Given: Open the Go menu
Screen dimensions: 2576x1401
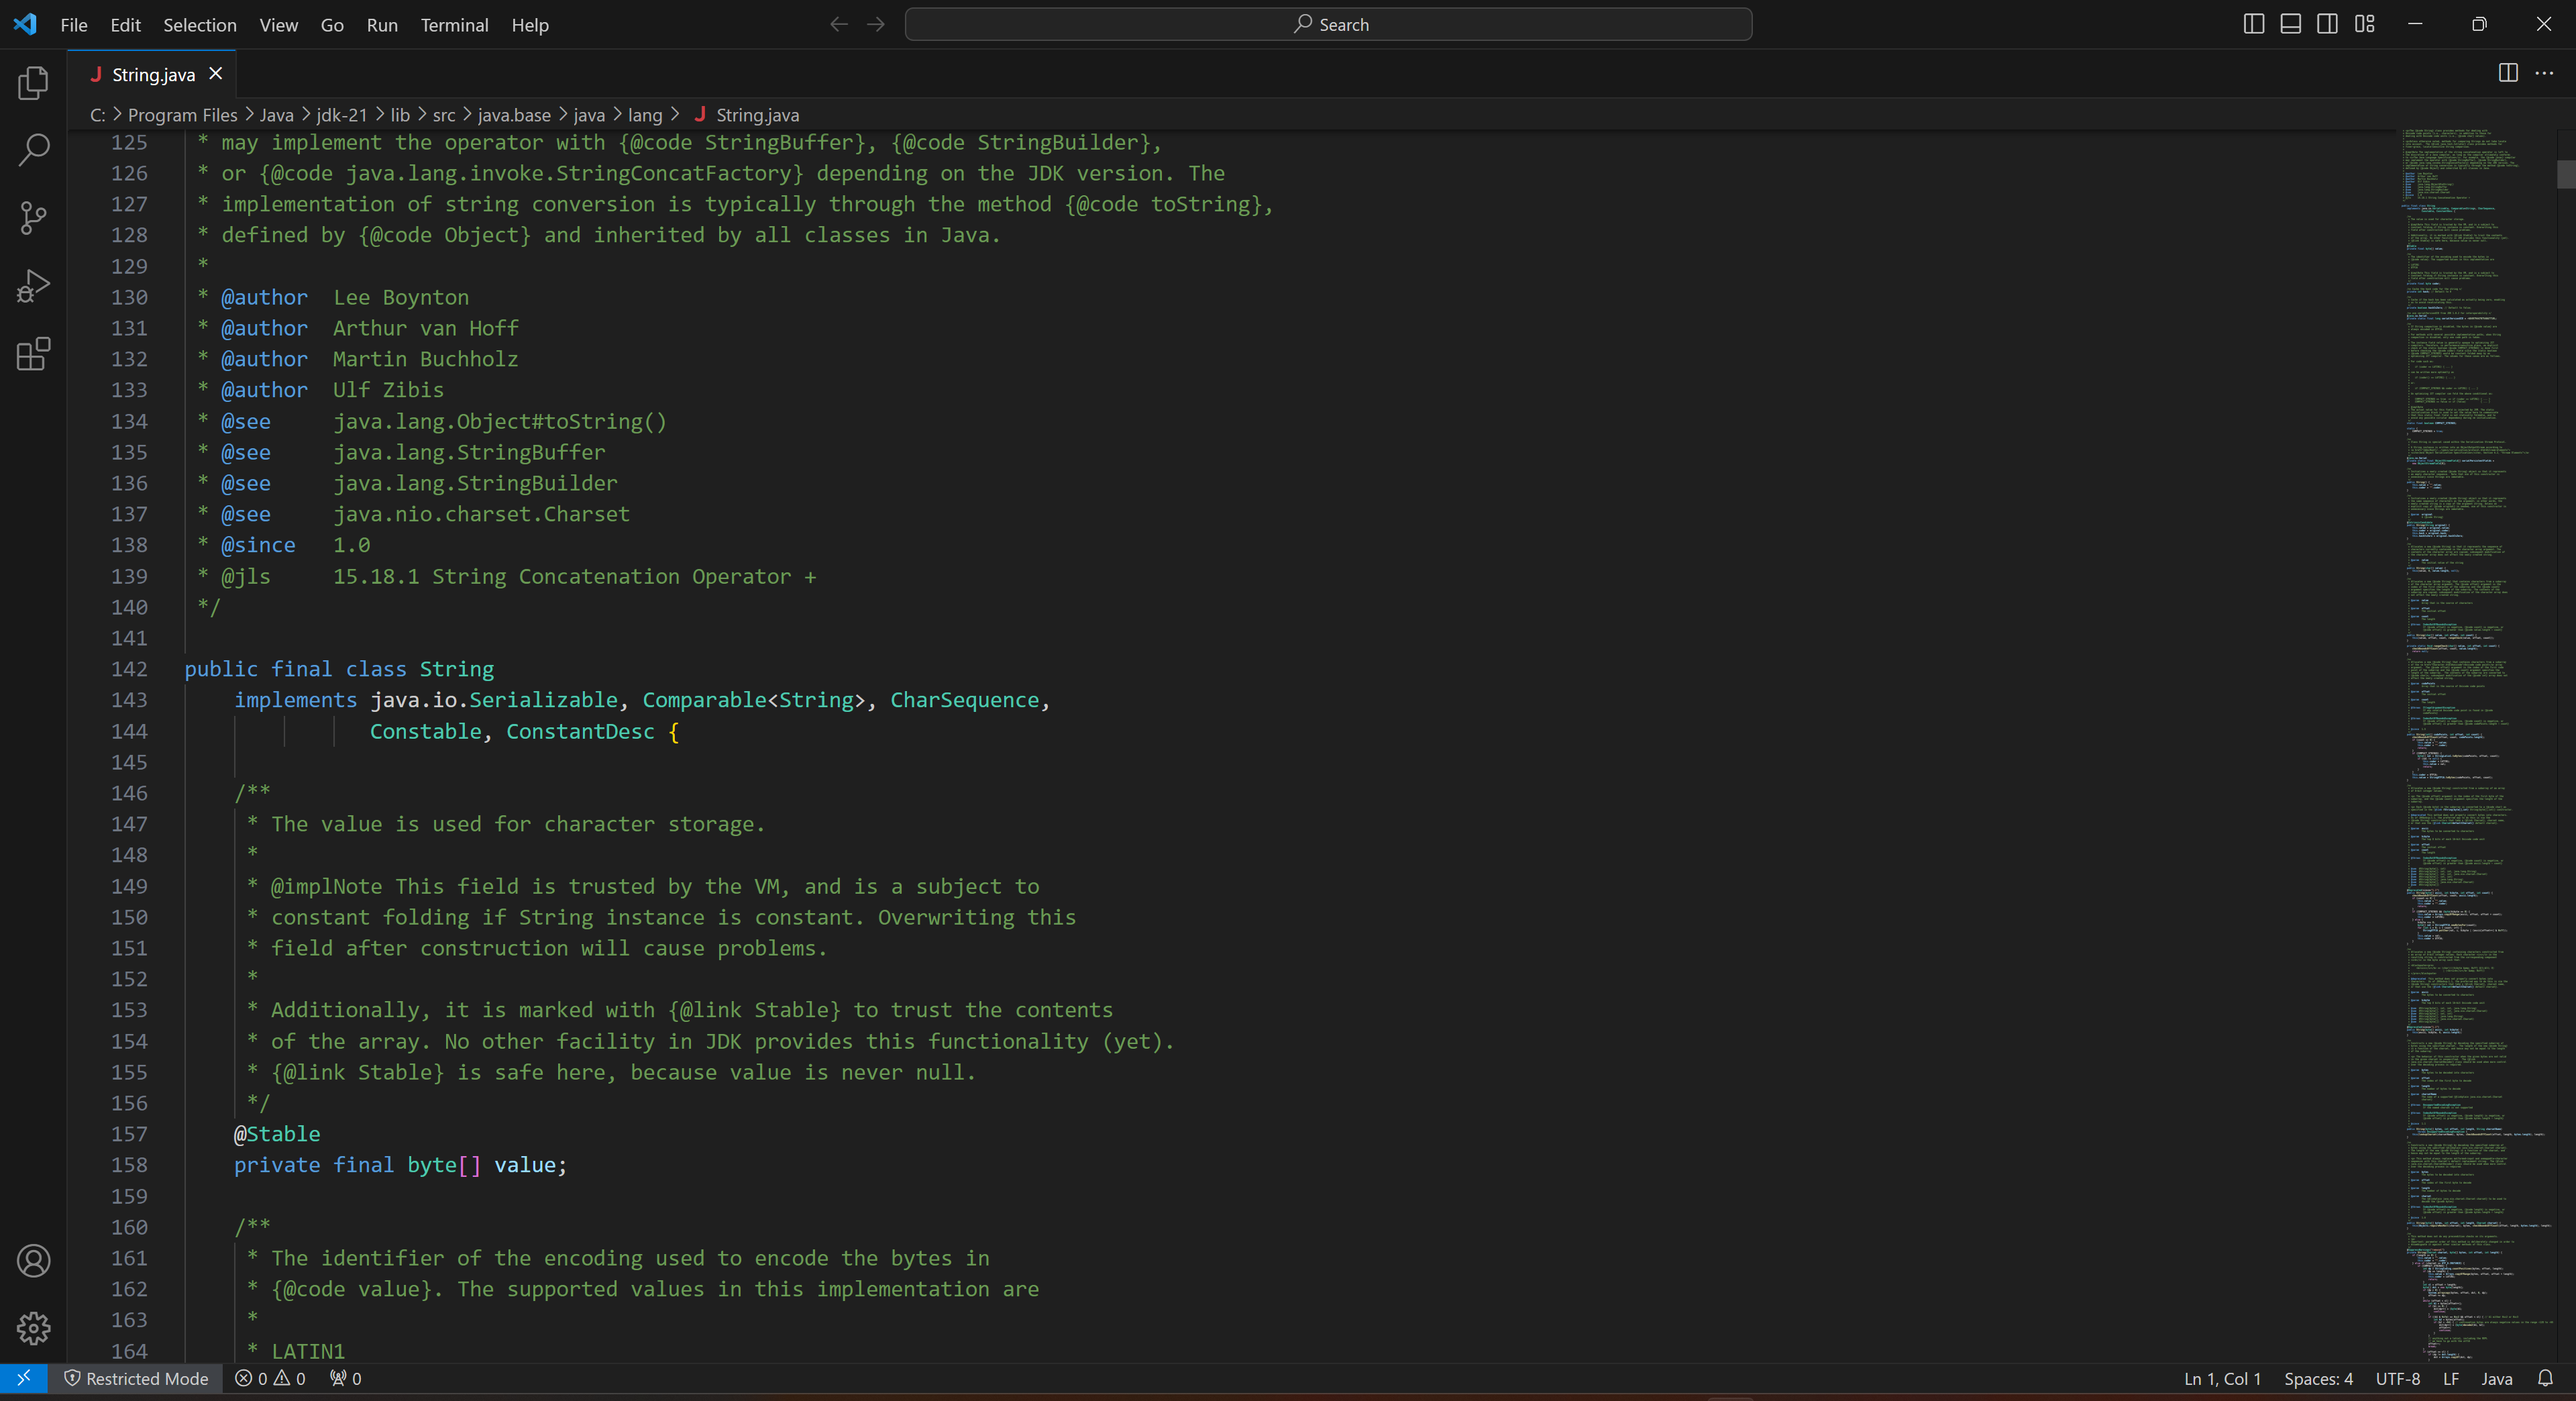Looking at the screenshot, I should coord(332,25).
